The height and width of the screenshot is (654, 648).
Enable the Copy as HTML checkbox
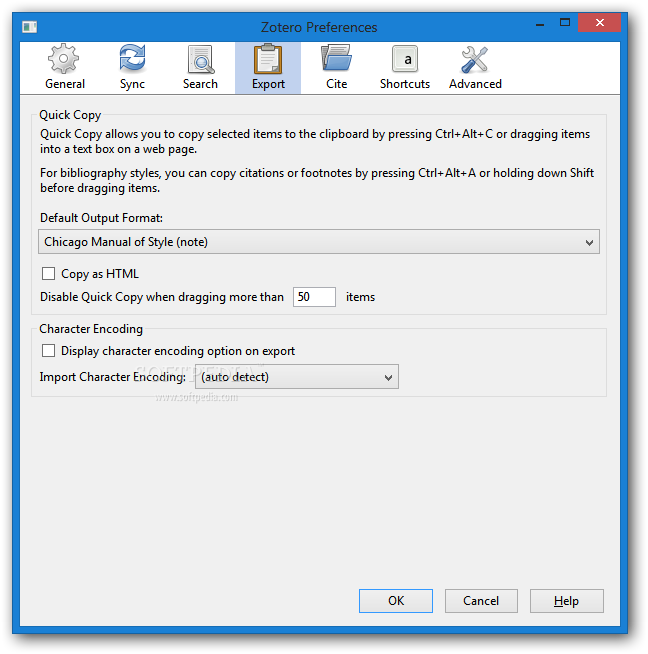(48, 274)
